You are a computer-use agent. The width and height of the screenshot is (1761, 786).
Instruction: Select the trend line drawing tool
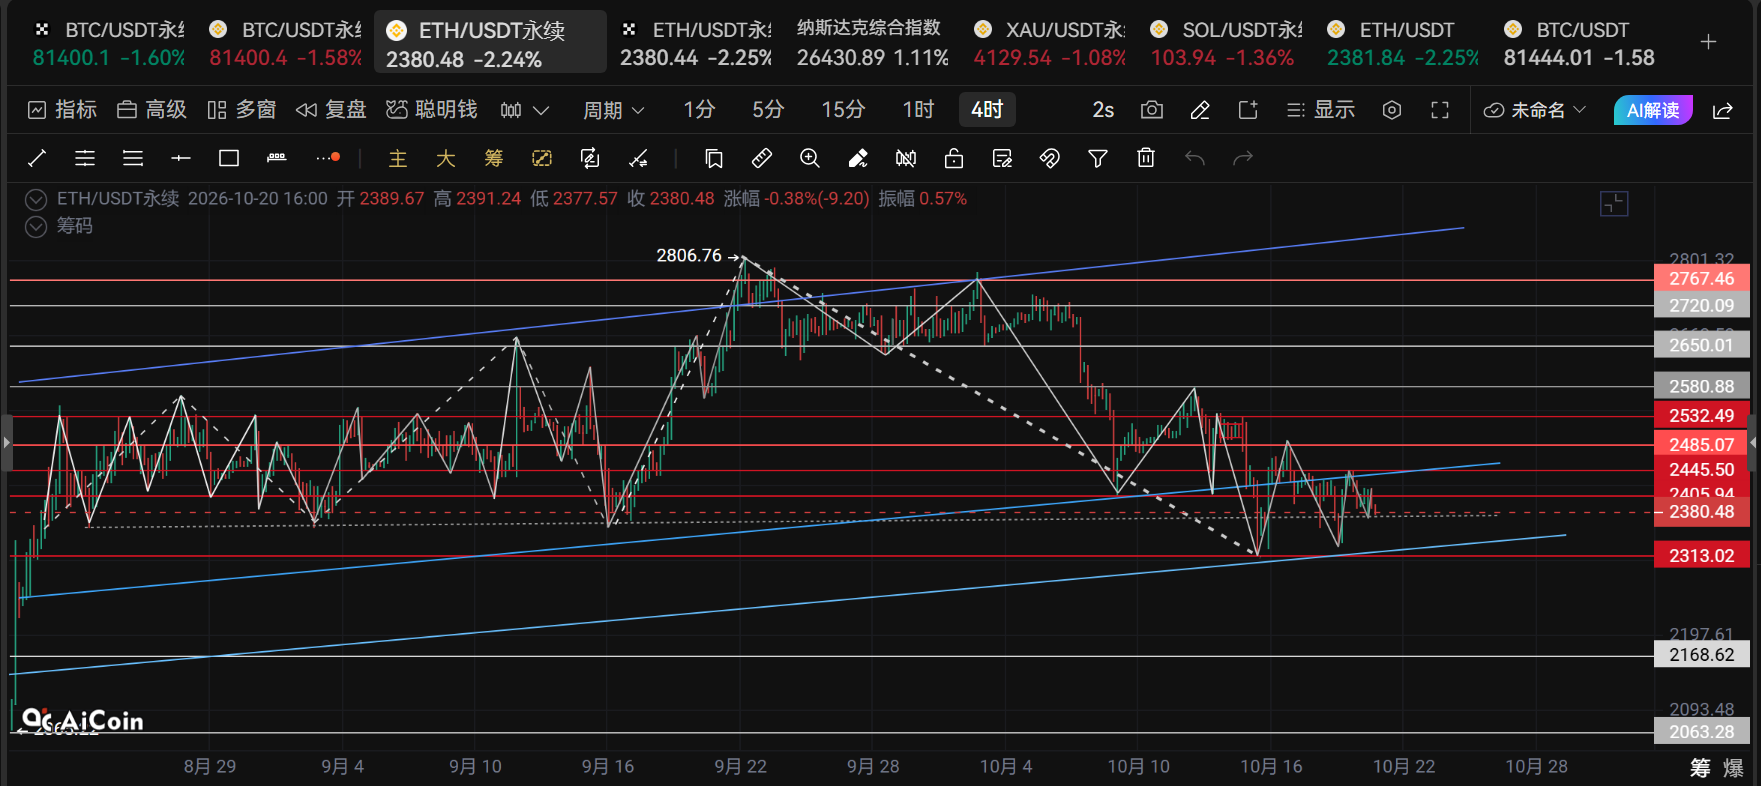pos(37,158)
